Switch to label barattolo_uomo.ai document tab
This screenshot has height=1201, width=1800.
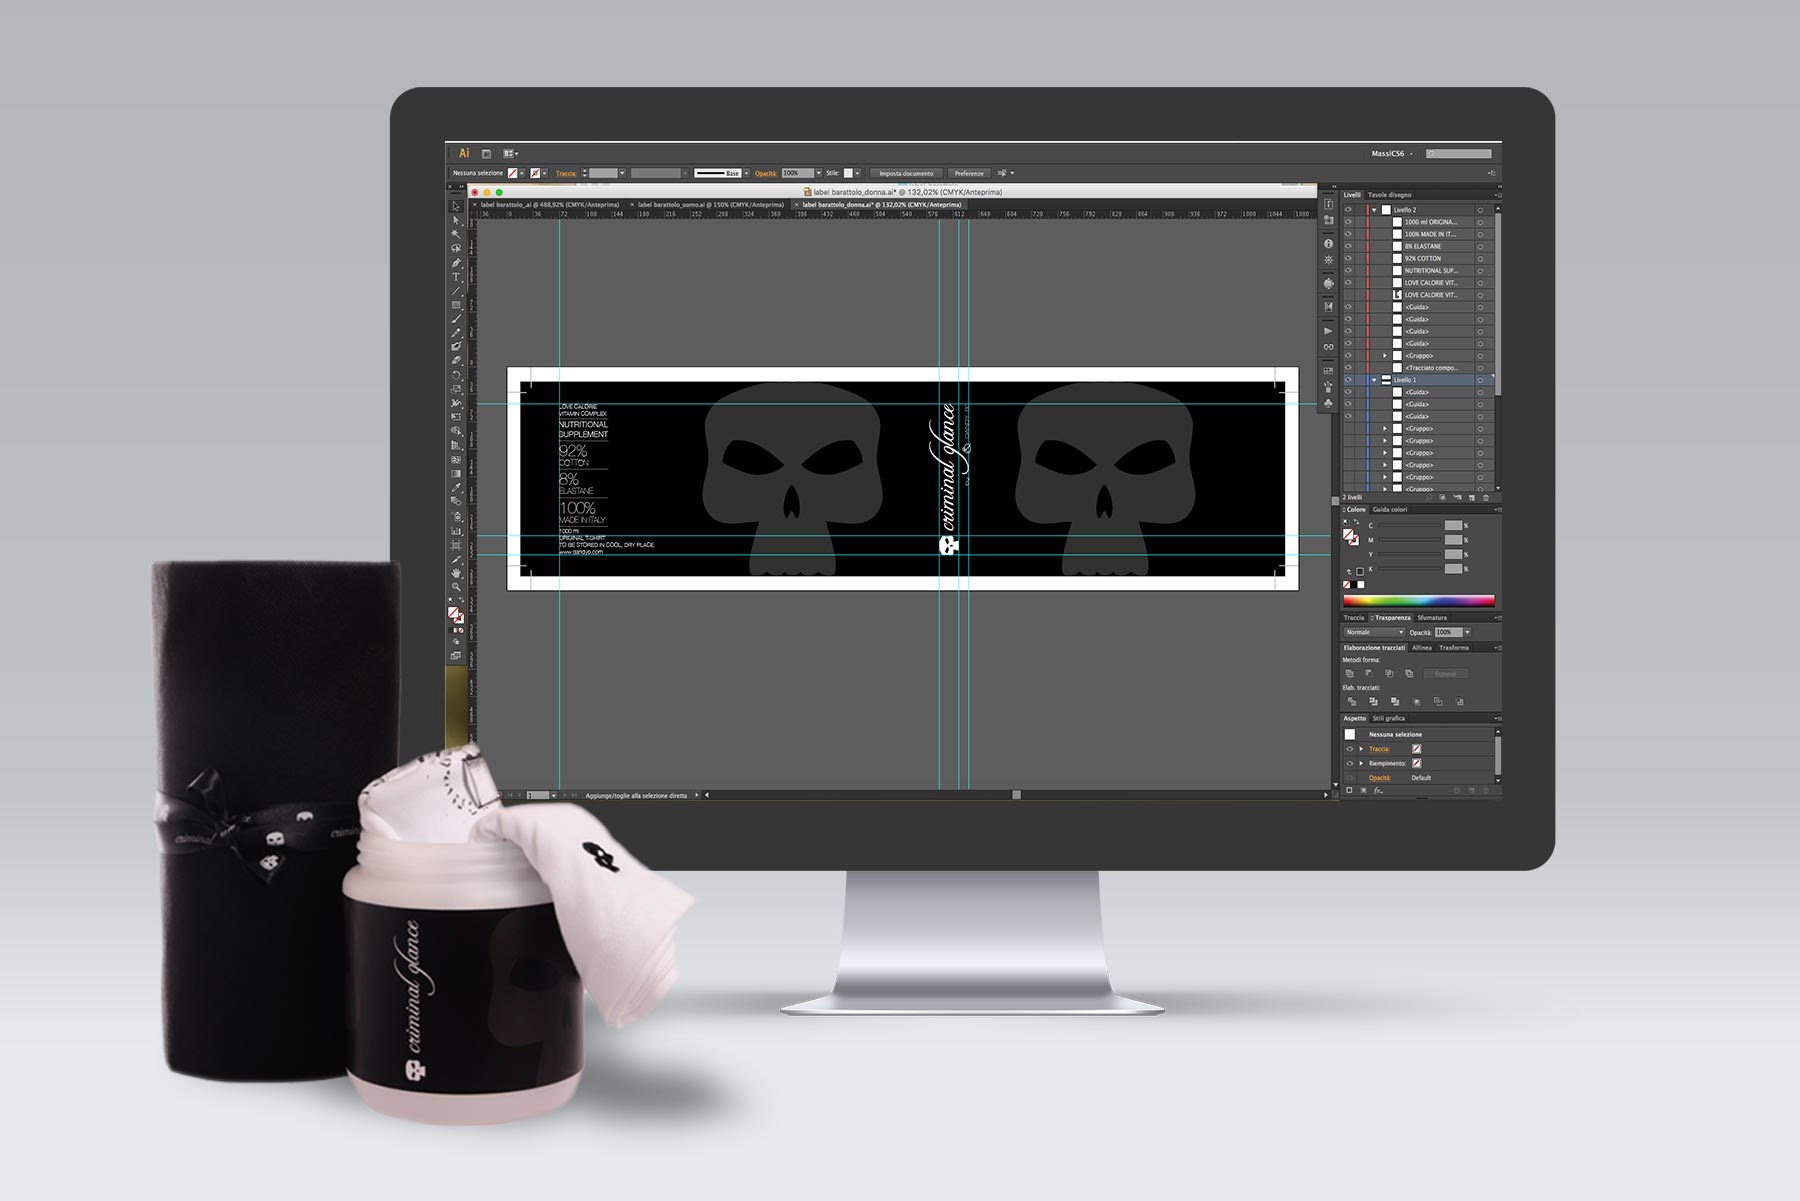[709, 205]
